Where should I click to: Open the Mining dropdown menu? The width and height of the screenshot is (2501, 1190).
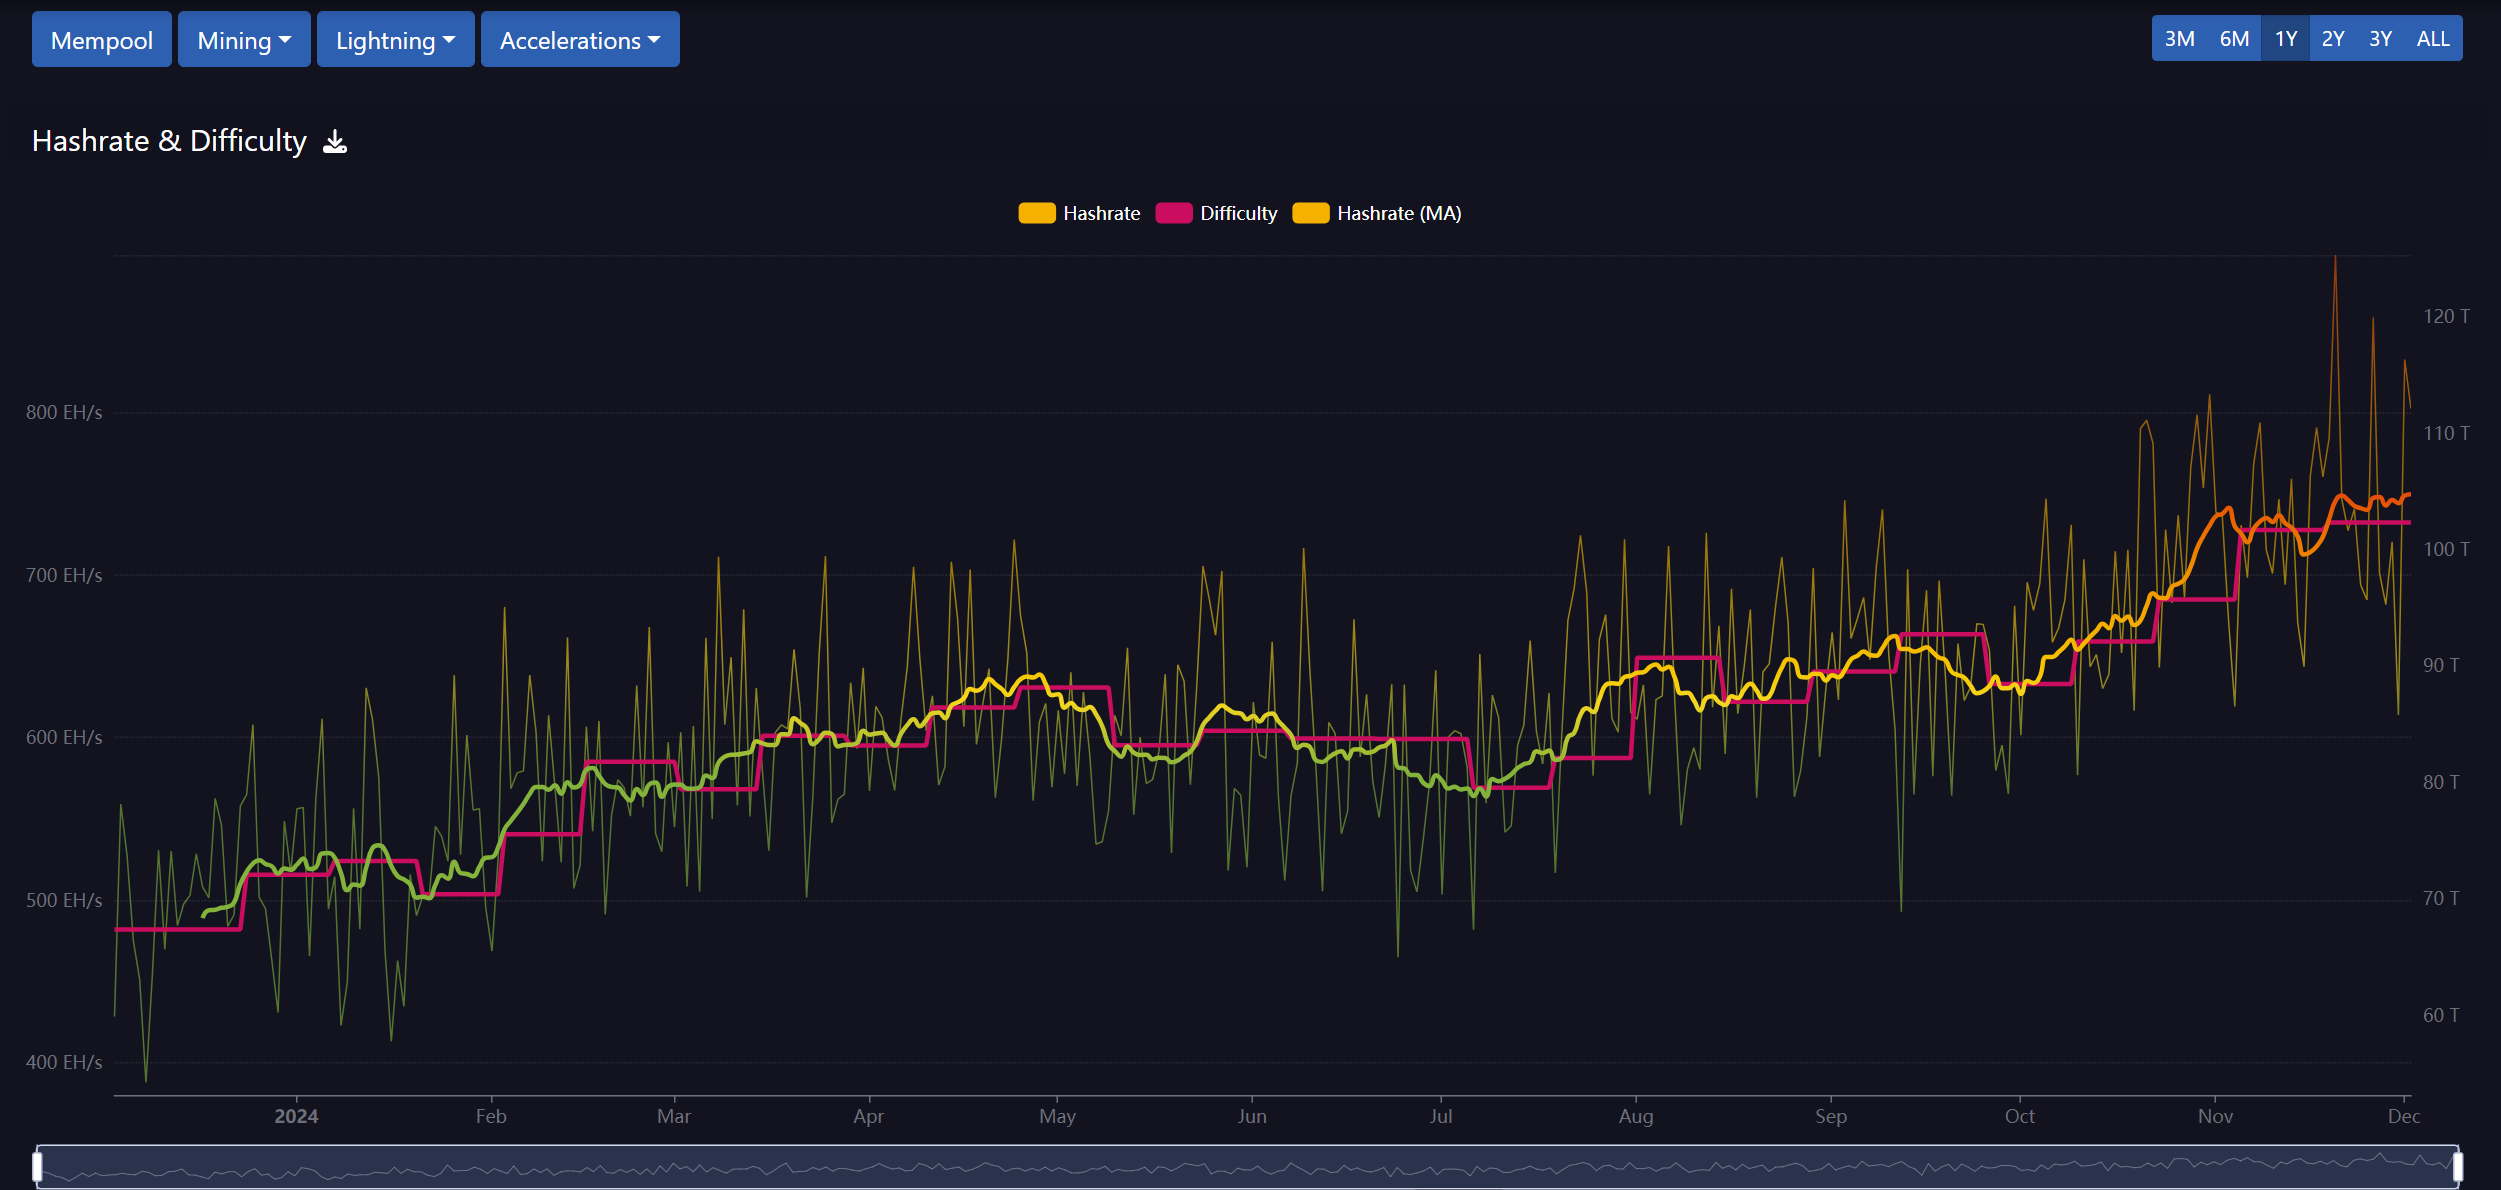pyautogui.click(x=244, y=40)
